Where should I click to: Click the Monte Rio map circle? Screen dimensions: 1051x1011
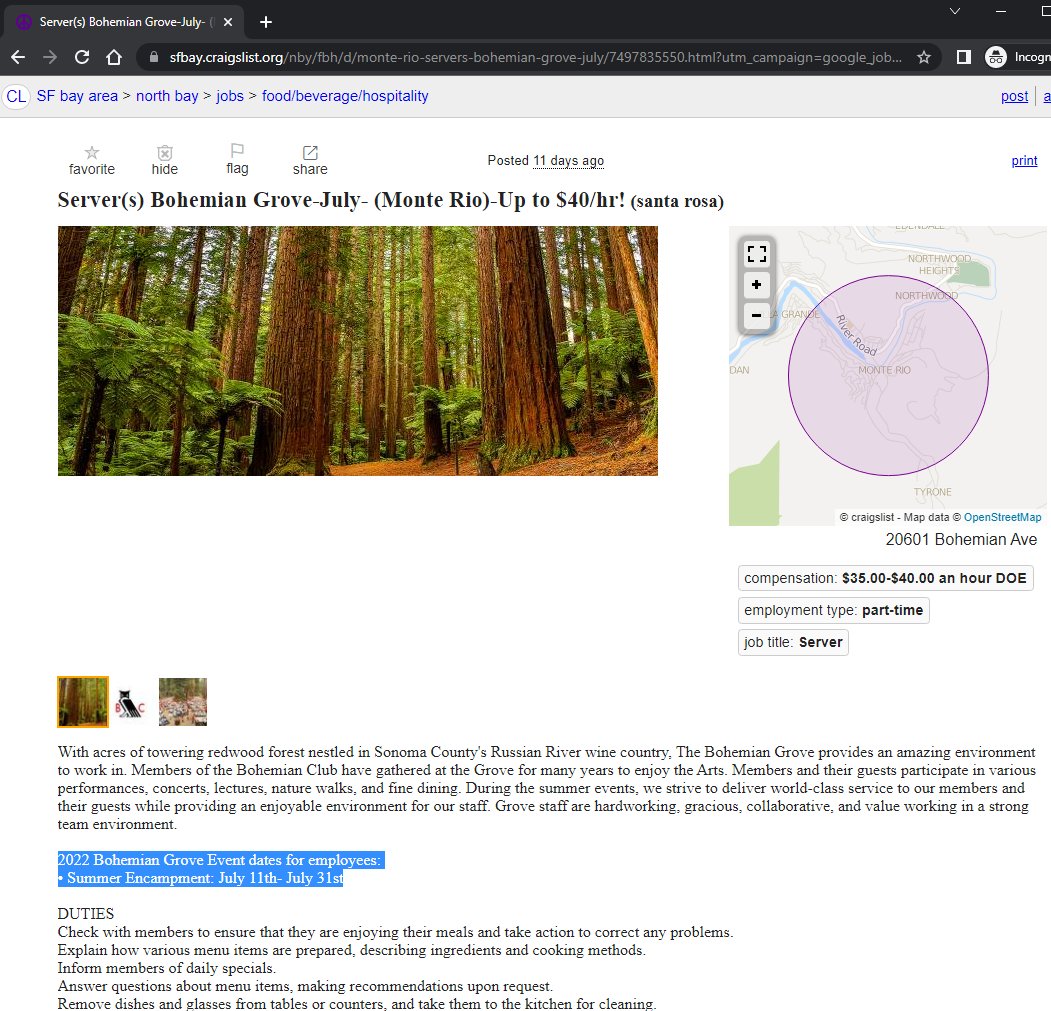(888, 375)
